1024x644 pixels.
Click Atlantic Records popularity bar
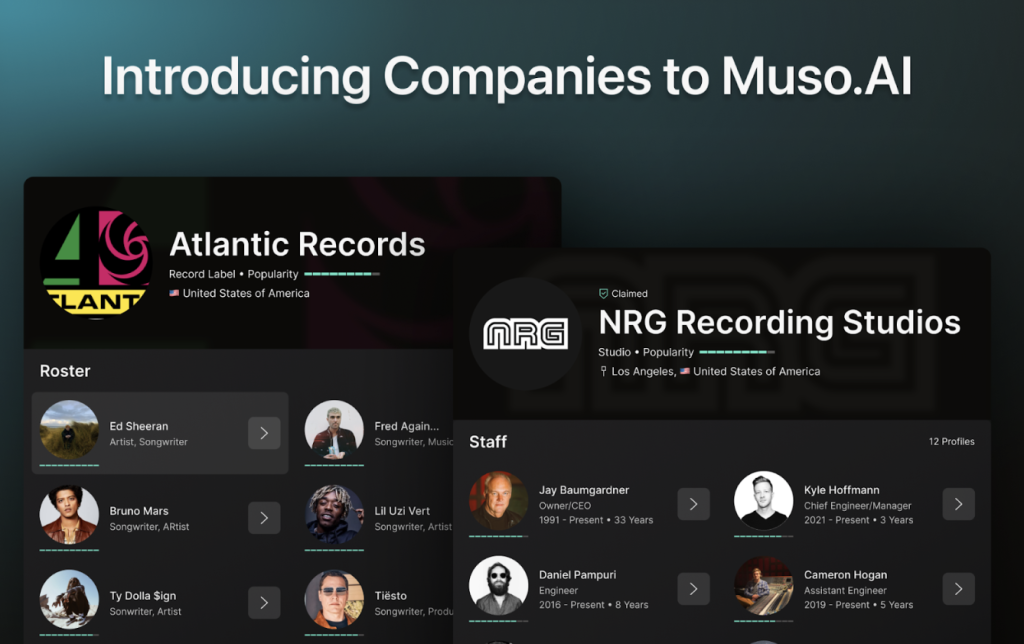342,274
